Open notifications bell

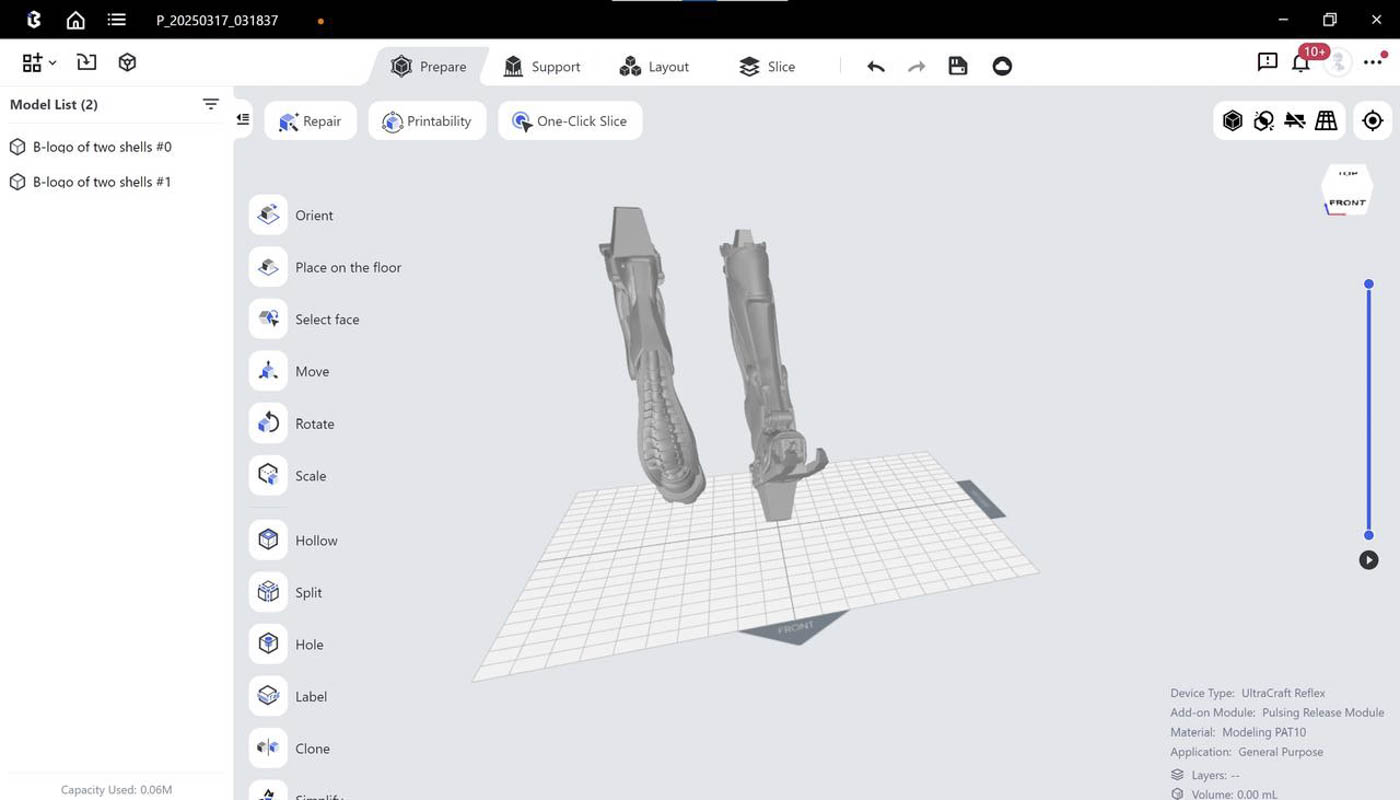[1300, 63]
